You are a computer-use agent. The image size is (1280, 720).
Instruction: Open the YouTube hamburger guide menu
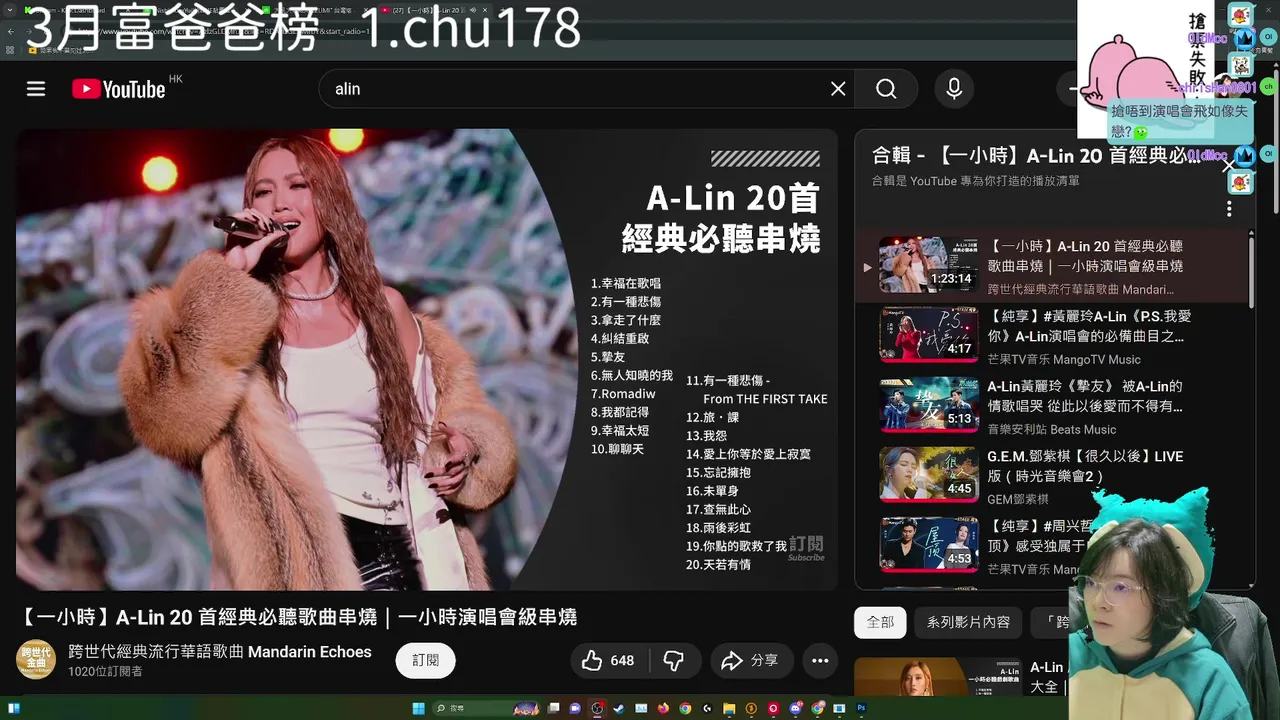click(36, 89)
